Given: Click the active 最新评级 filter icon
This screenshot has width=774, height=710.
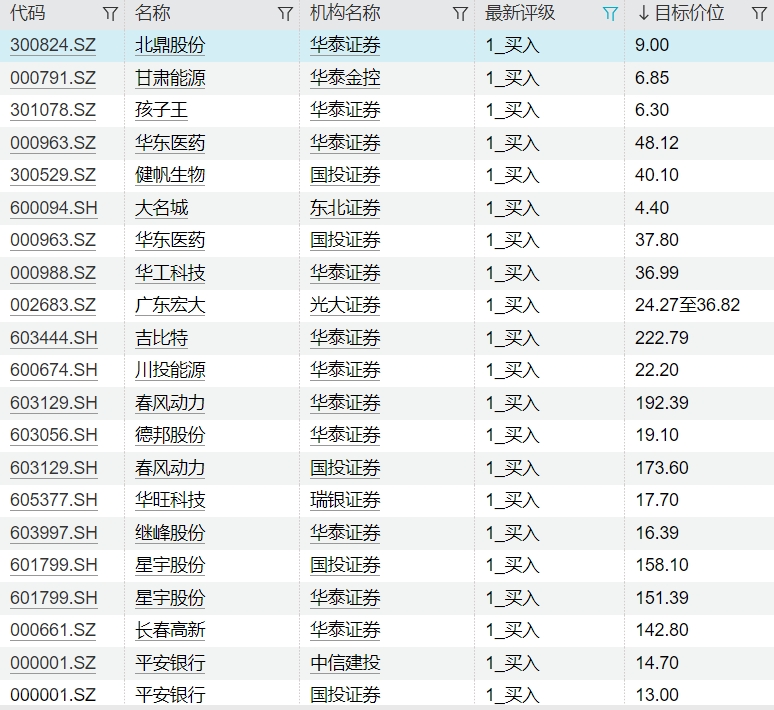Looking at the screenshot, I should click(x=610, y=14).
